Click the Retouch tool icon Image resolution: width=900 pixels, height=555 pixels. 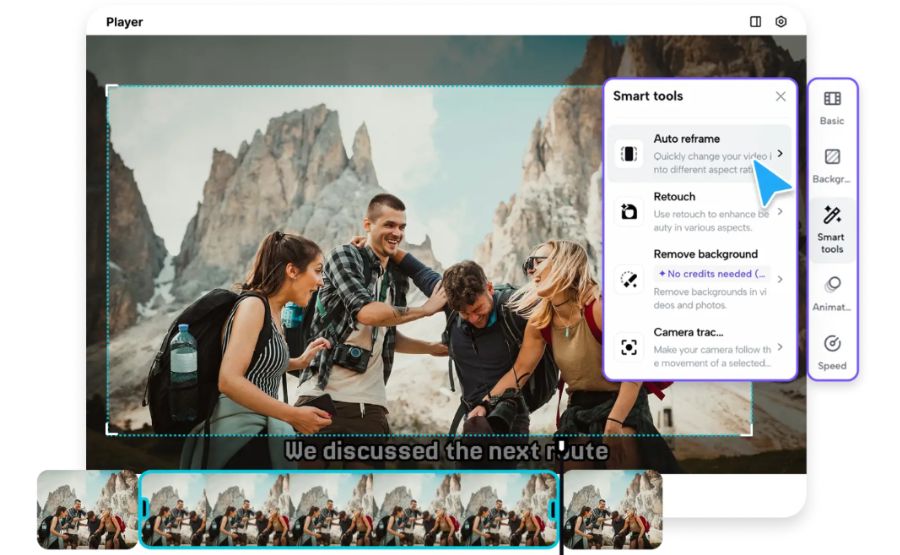629,212
